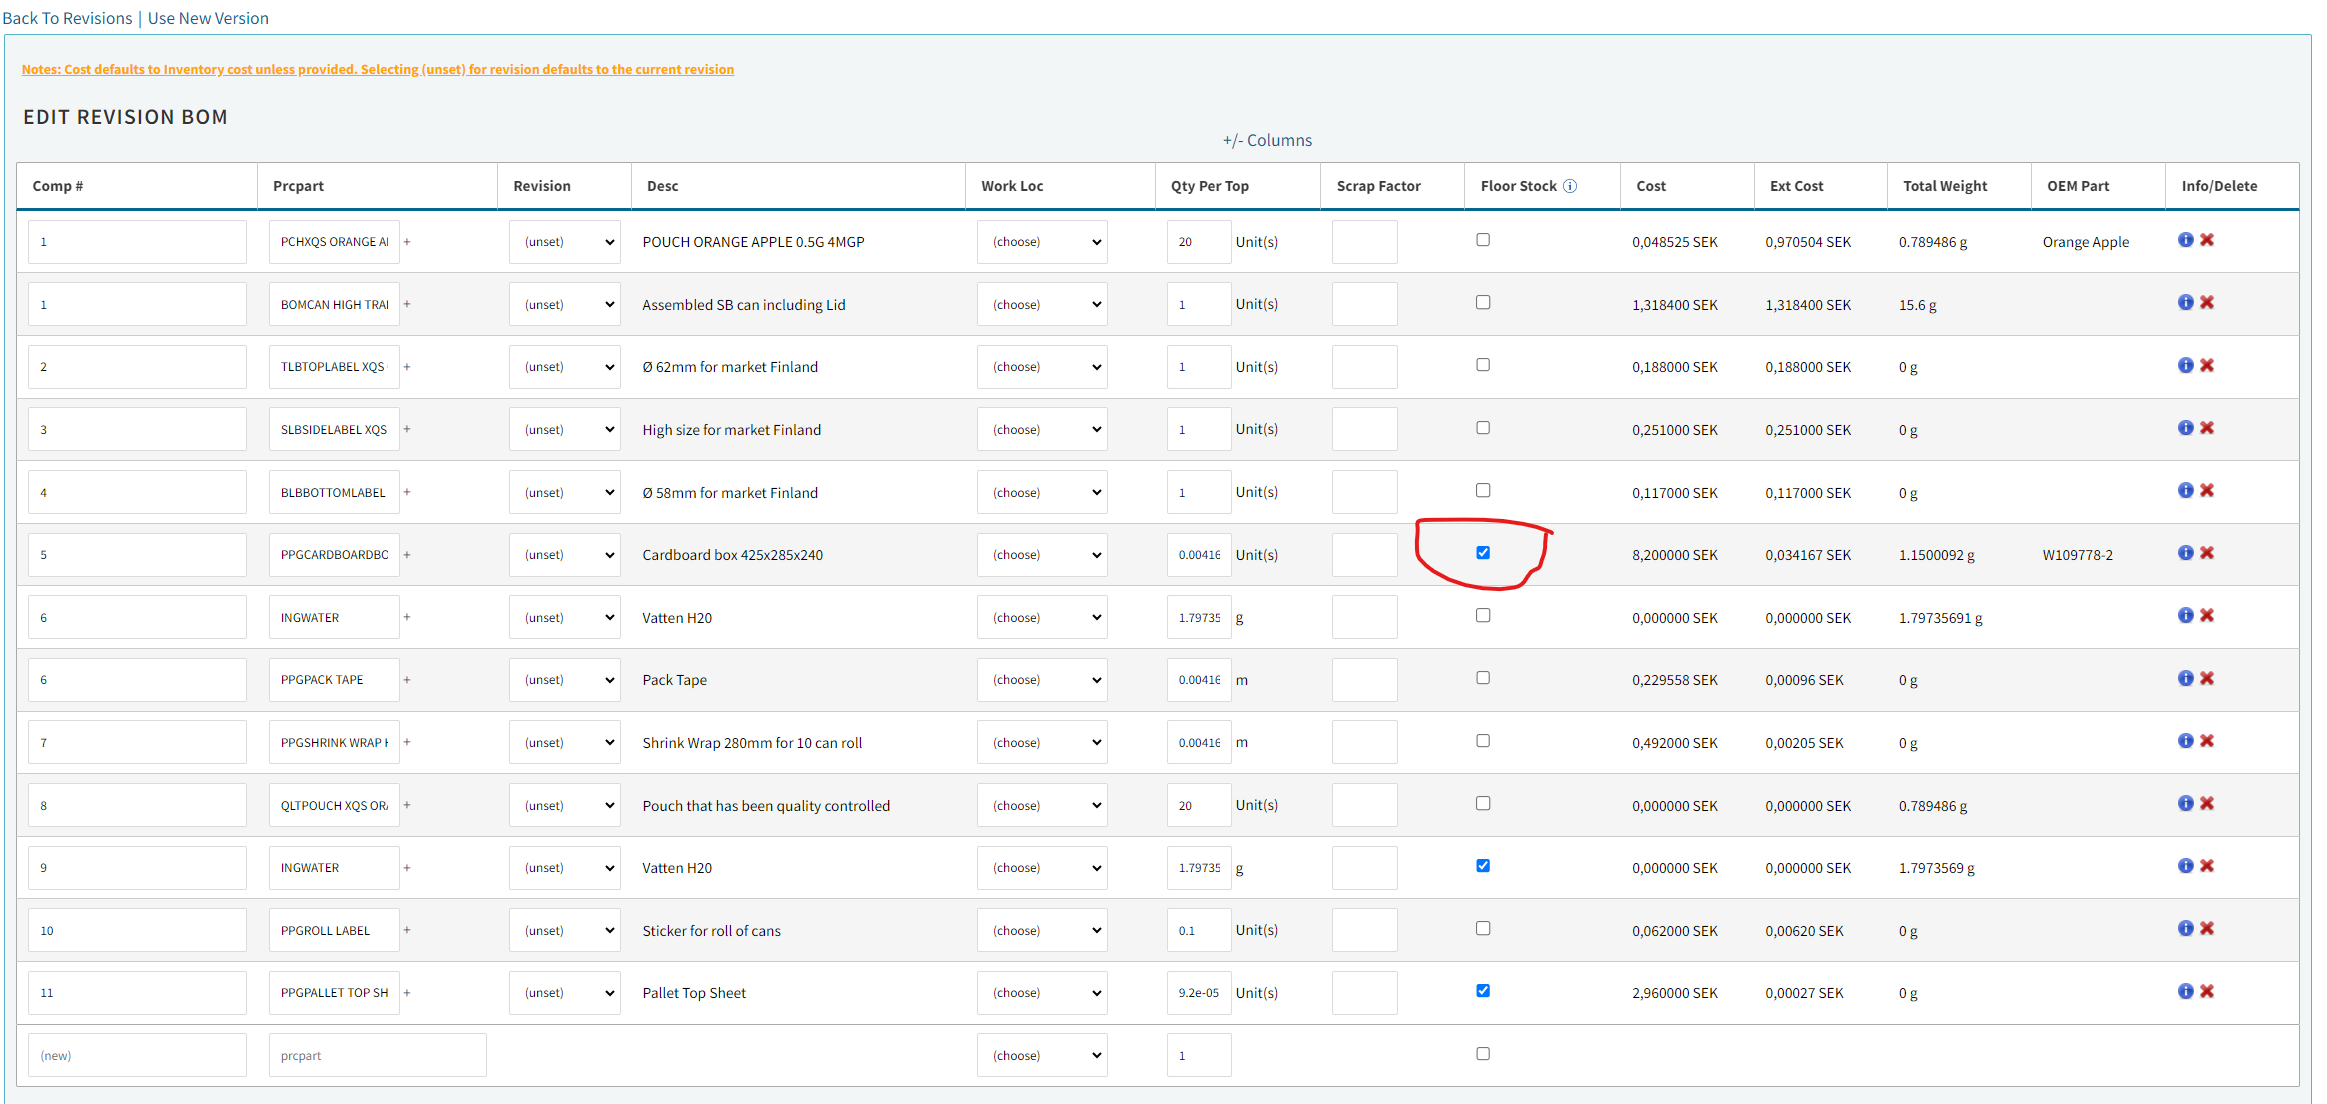Click the Scrap Factor column header
Screen dimensions: 2327x1104
(1378, 186)
